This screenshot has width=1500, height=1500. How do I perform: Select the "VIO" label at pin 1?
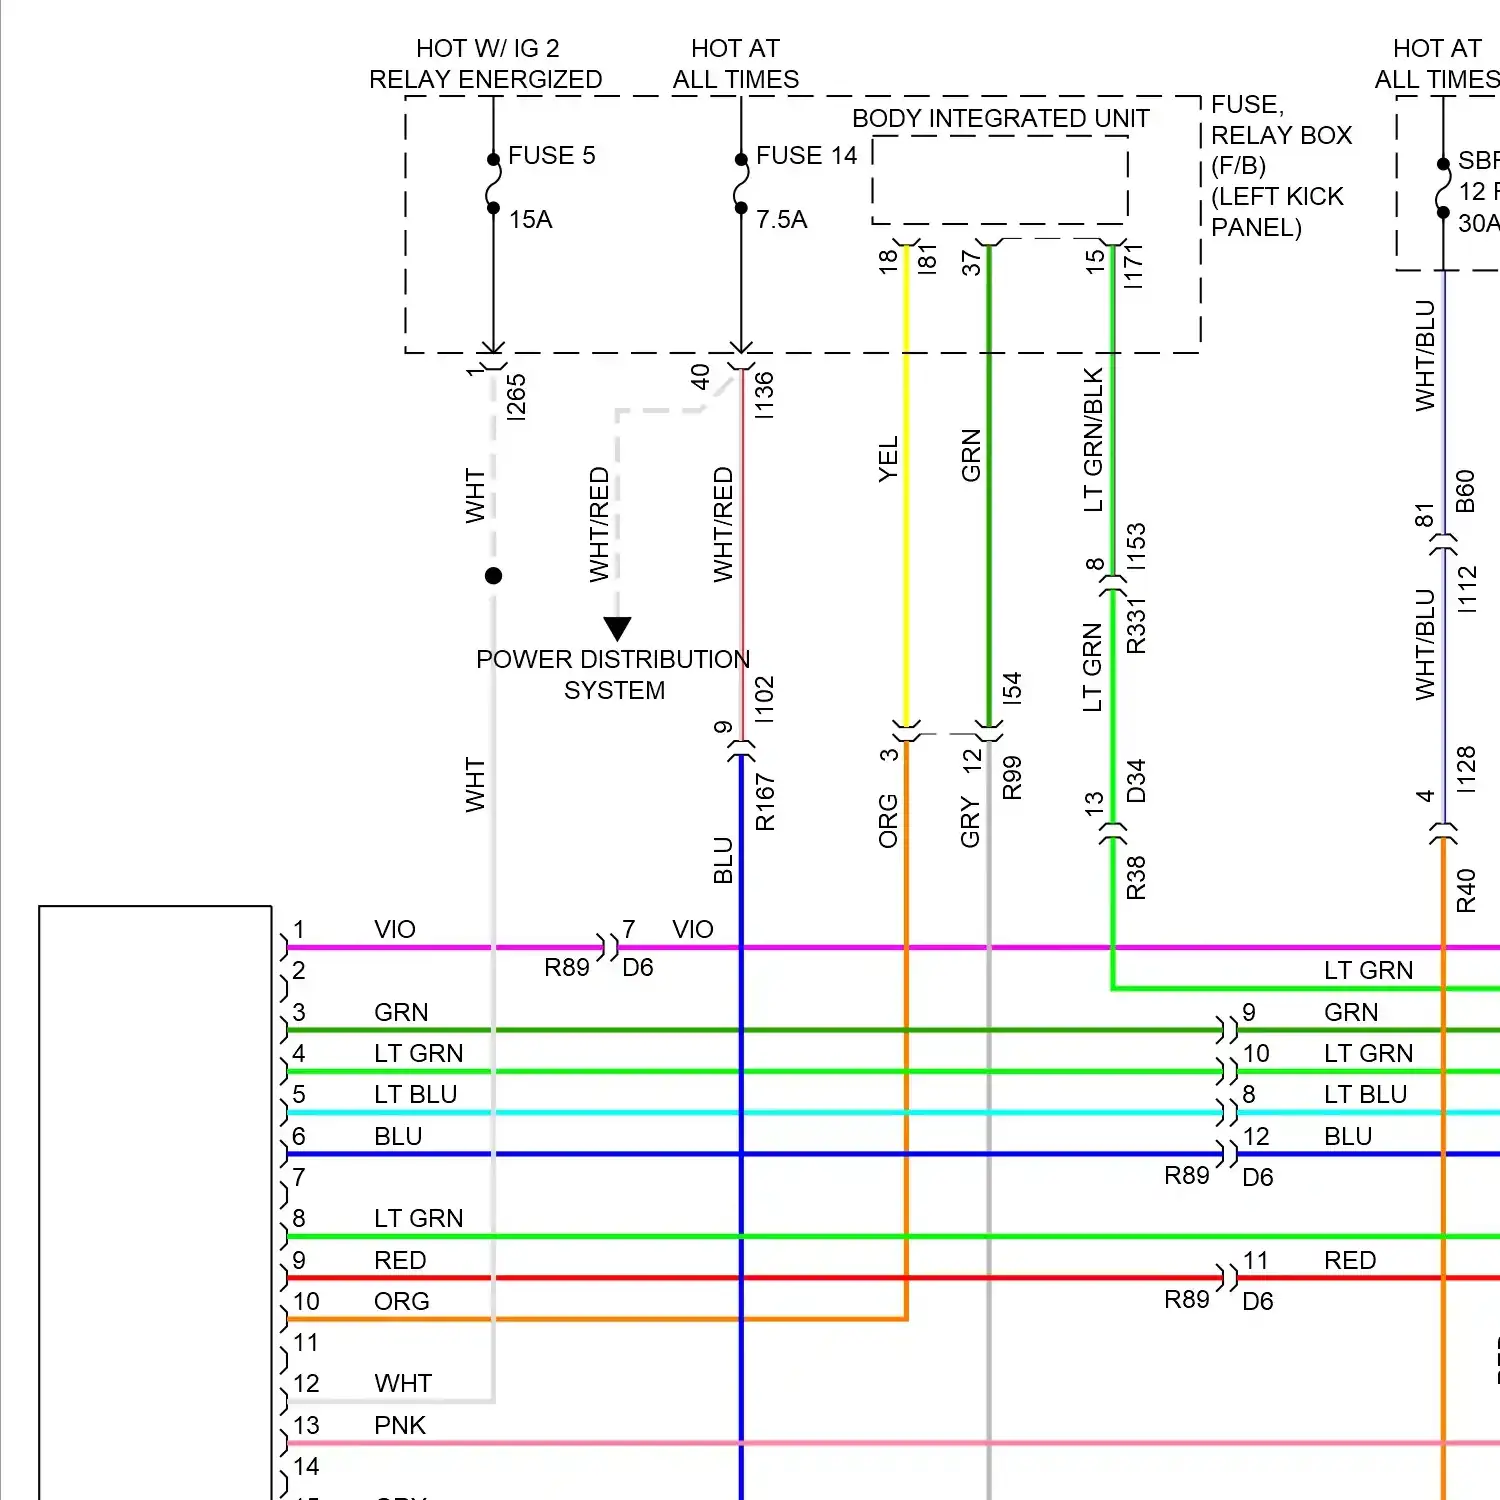[395, 929]
